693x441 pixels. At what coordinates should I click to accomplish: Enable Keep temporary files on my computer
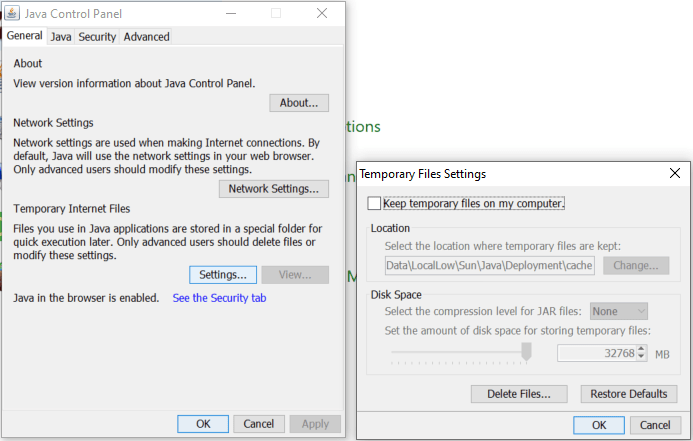coord(374,203)
